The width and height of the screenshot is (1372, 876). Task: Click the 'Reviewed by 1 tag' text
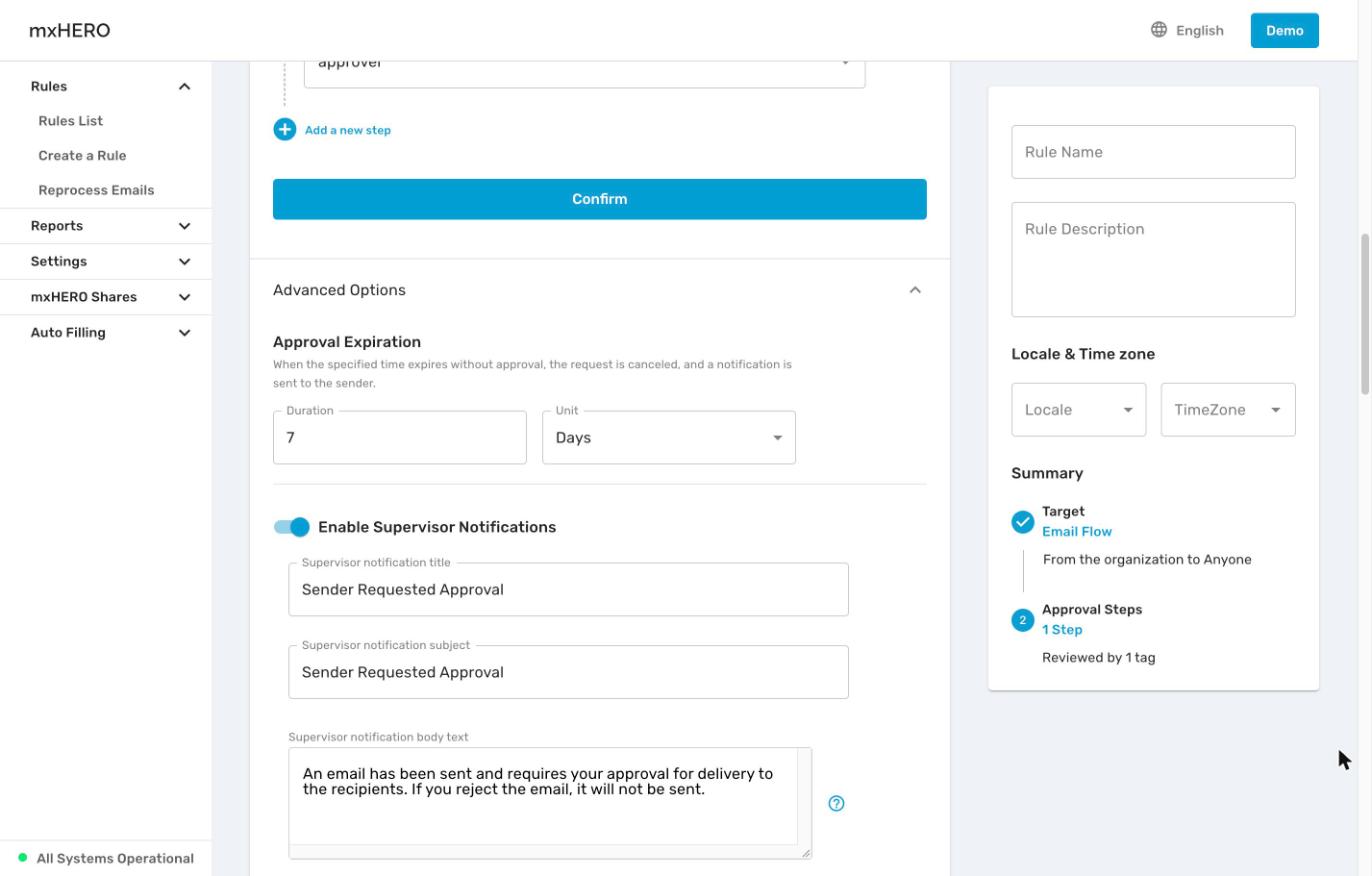(x=1099, y=658)
